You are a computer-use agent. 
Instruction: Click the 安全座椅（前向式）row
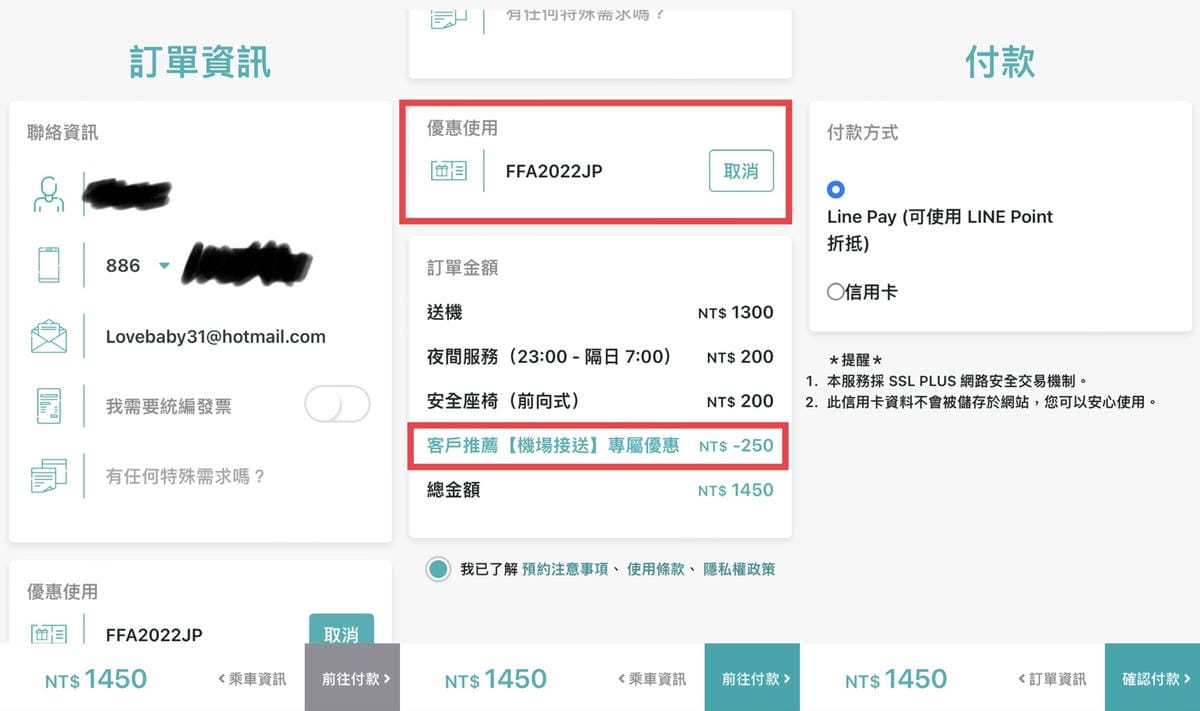pos(600,400)
